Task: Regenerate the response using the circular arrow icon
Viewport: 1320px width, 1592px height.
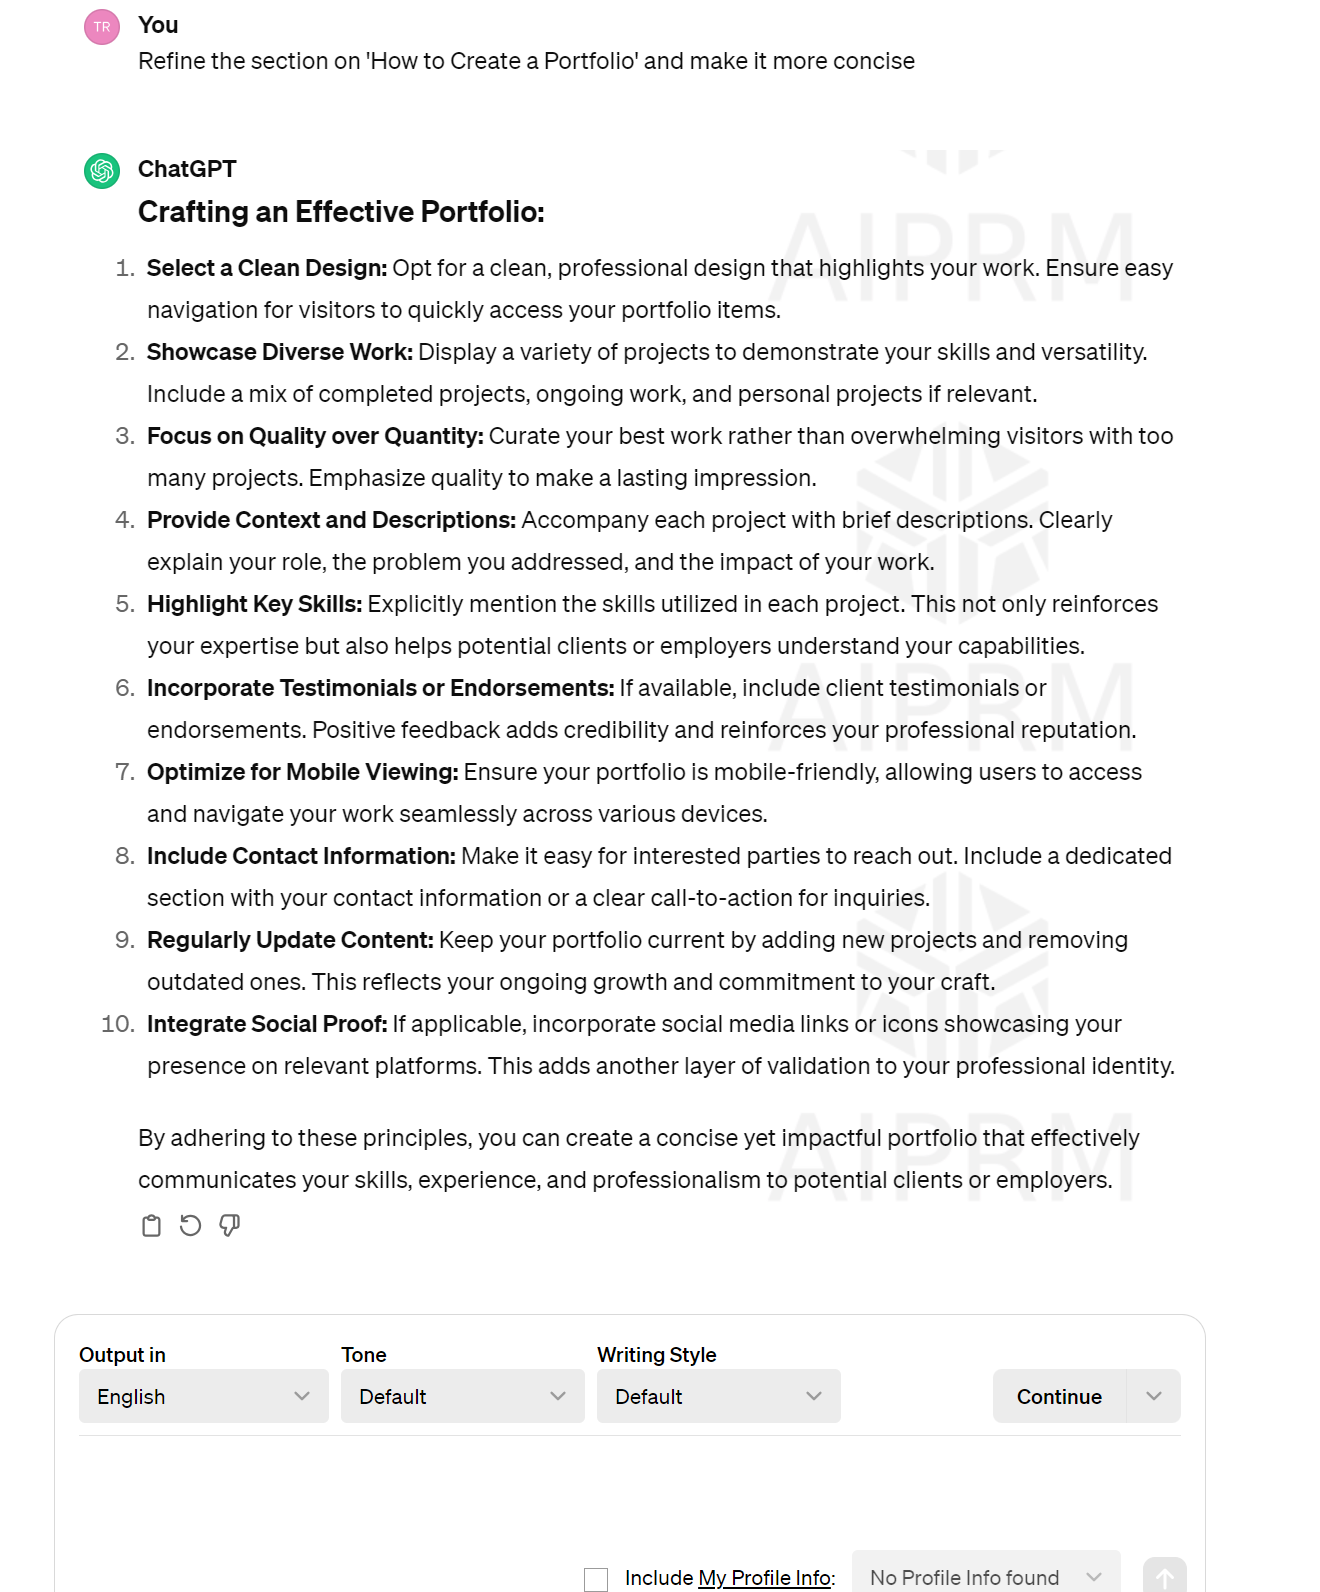Action: point(190,1225)
